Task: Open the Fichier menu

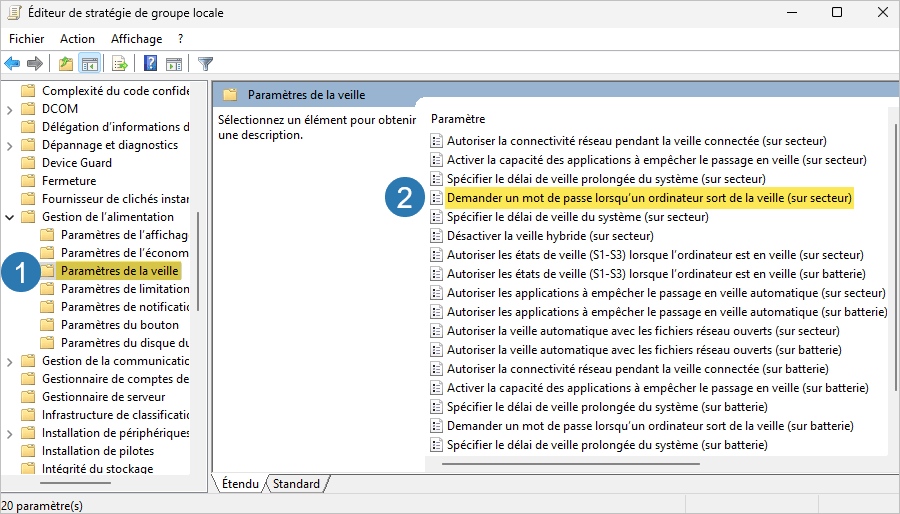Action: [x=27, y=39]
